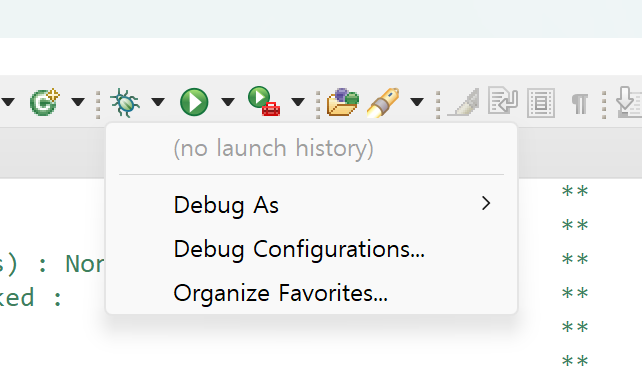Open External Tools dropdown arrow

pos(298,102)
